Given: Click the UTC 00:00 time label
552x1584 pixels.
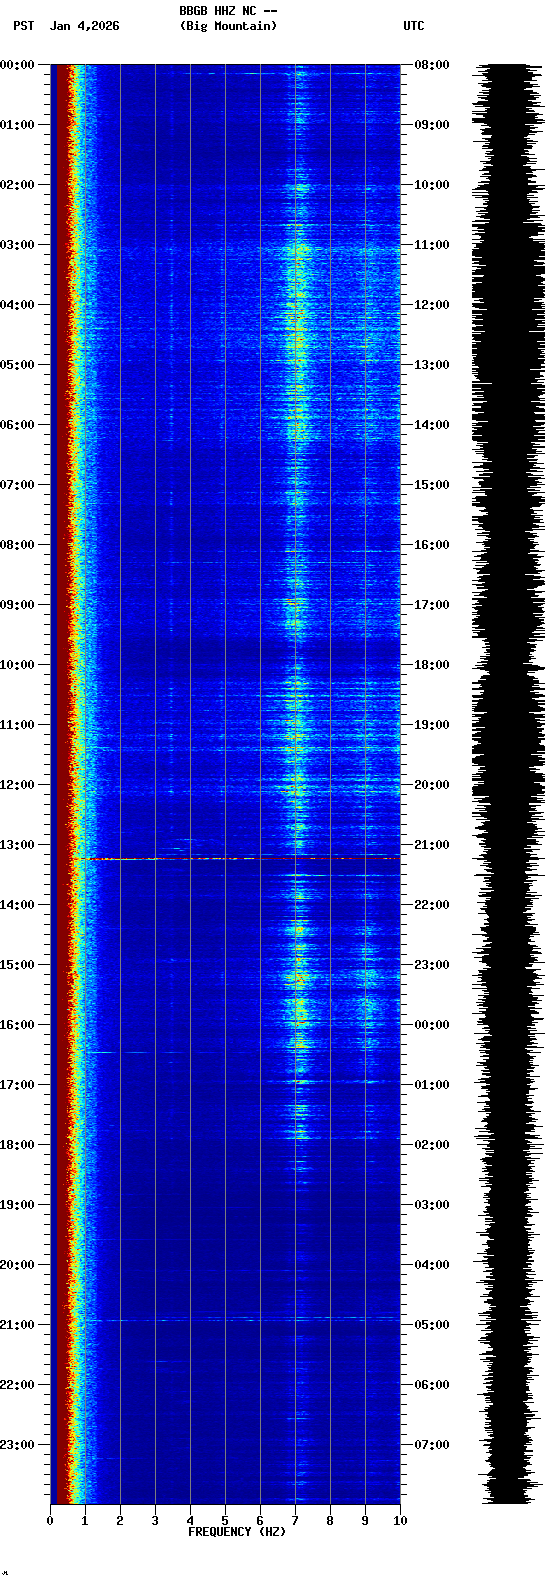Looking at the screenshot, I should [x=432, y=1025].
